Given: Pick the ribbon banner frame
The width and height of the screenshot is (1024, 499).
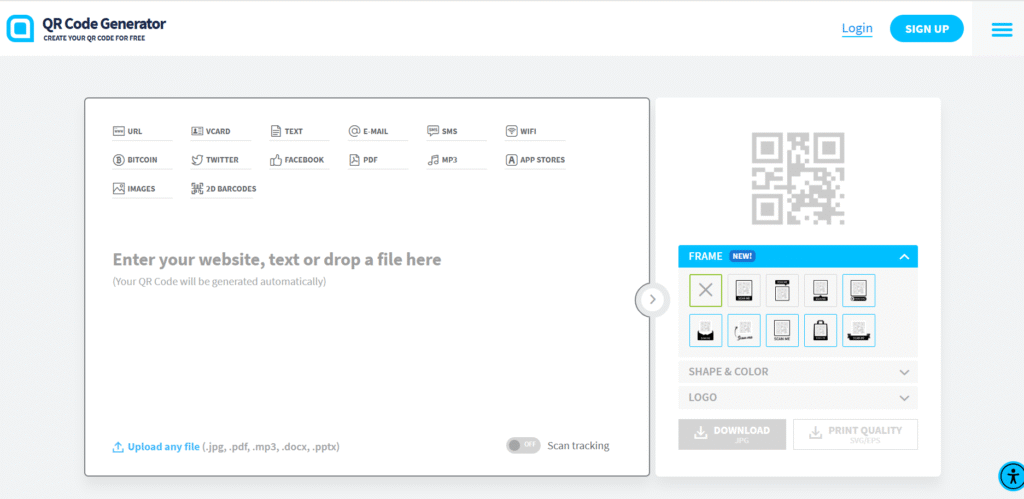Looking at the screenshot, I should coord(859,330).
